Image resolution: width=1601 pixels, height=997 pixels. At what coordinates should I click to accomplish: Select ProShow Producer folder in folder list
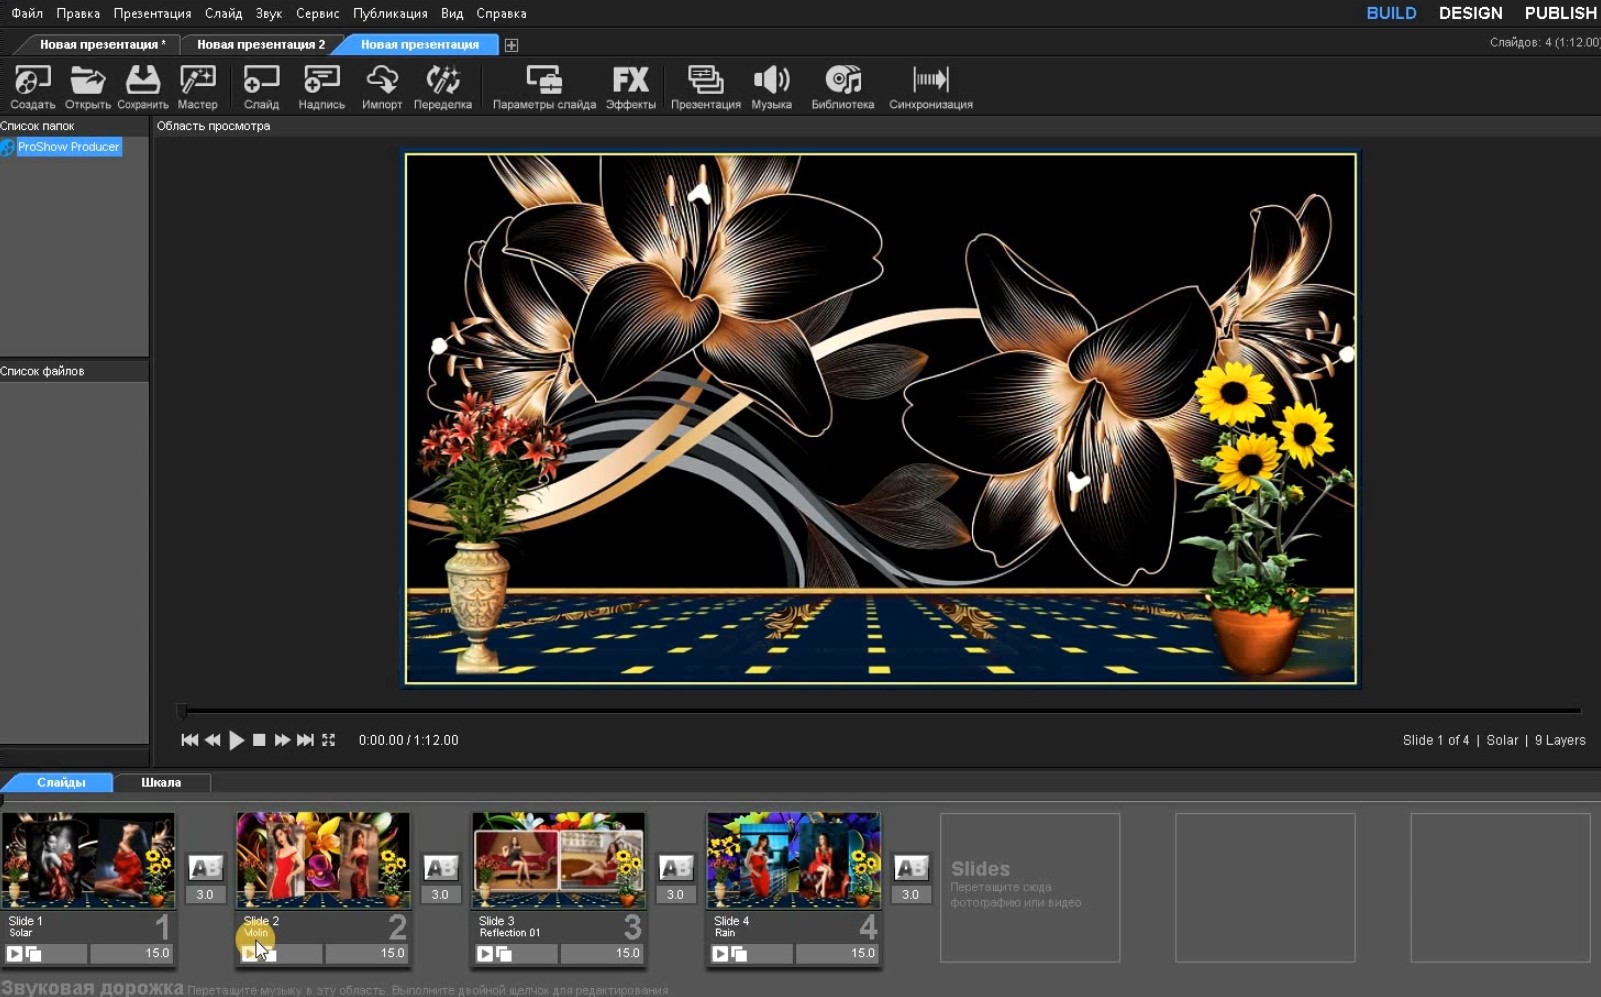click(x=68, y=147)
